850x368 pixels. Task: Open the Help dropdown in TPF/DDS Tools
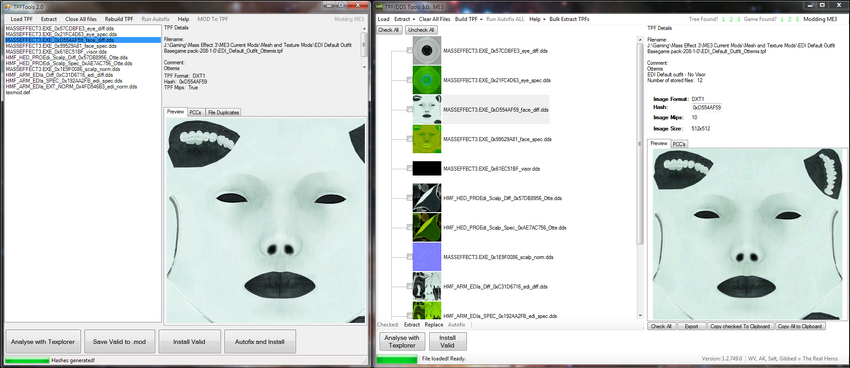(536, 19)
